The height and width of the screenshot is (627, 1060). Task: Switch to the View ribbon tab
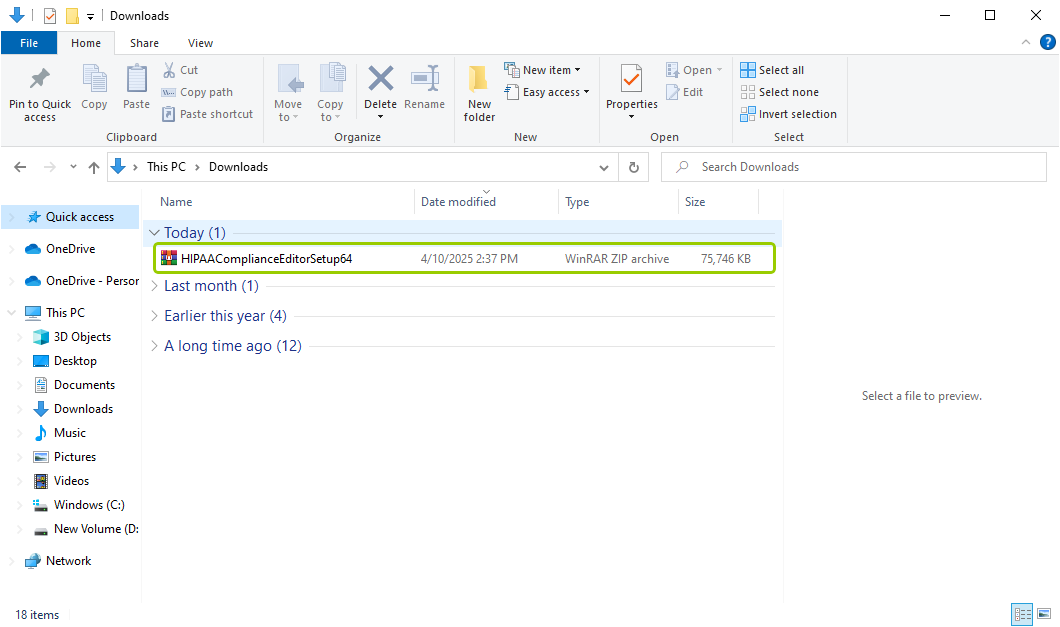tap(200, 43)
